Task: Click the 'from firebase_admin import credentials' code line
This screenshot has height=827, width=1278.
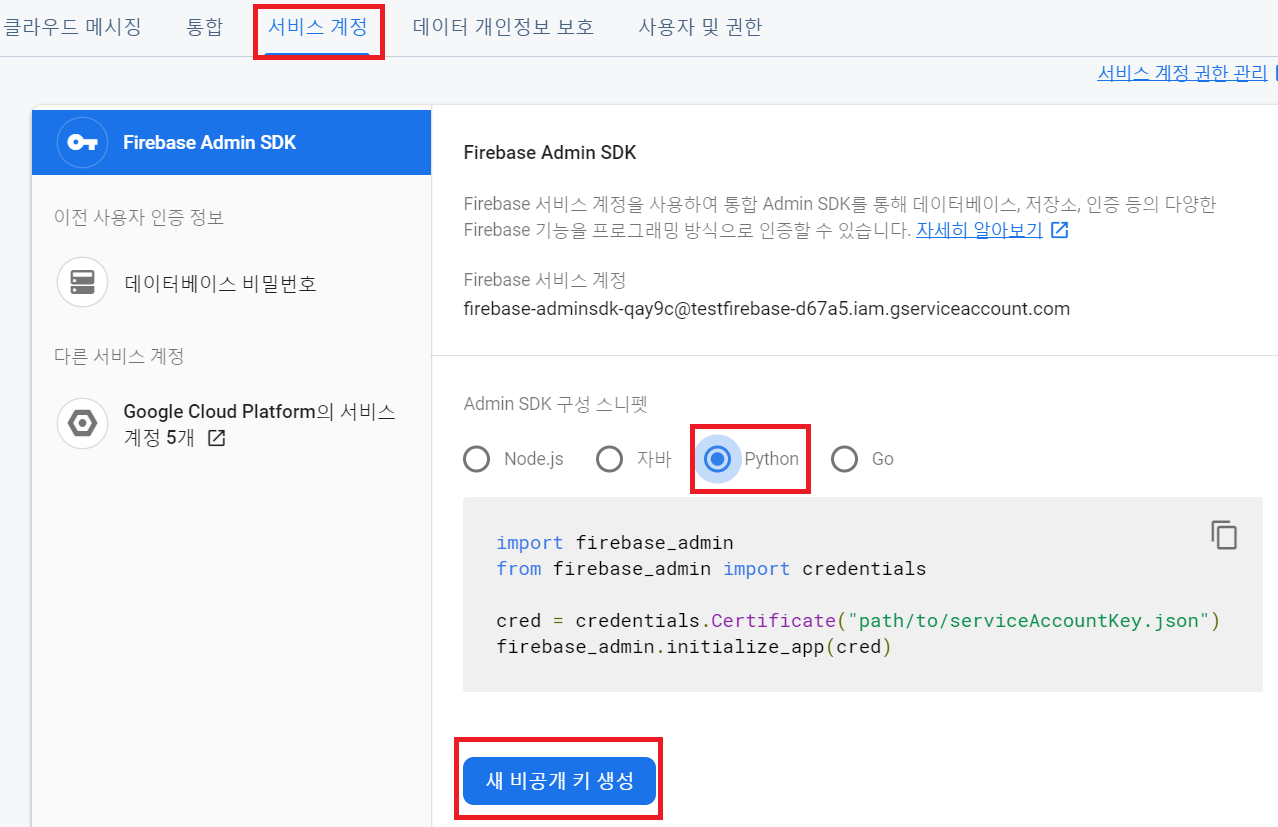Action: coord(711,569)
